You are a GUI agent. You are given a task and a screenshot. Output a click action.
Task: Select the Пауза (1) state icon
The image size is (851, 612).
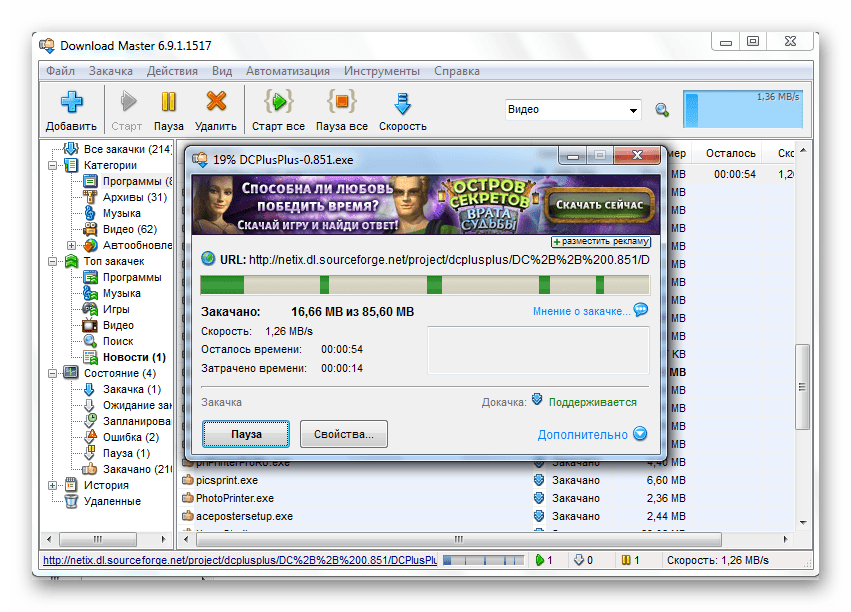[x=90, y=453]
